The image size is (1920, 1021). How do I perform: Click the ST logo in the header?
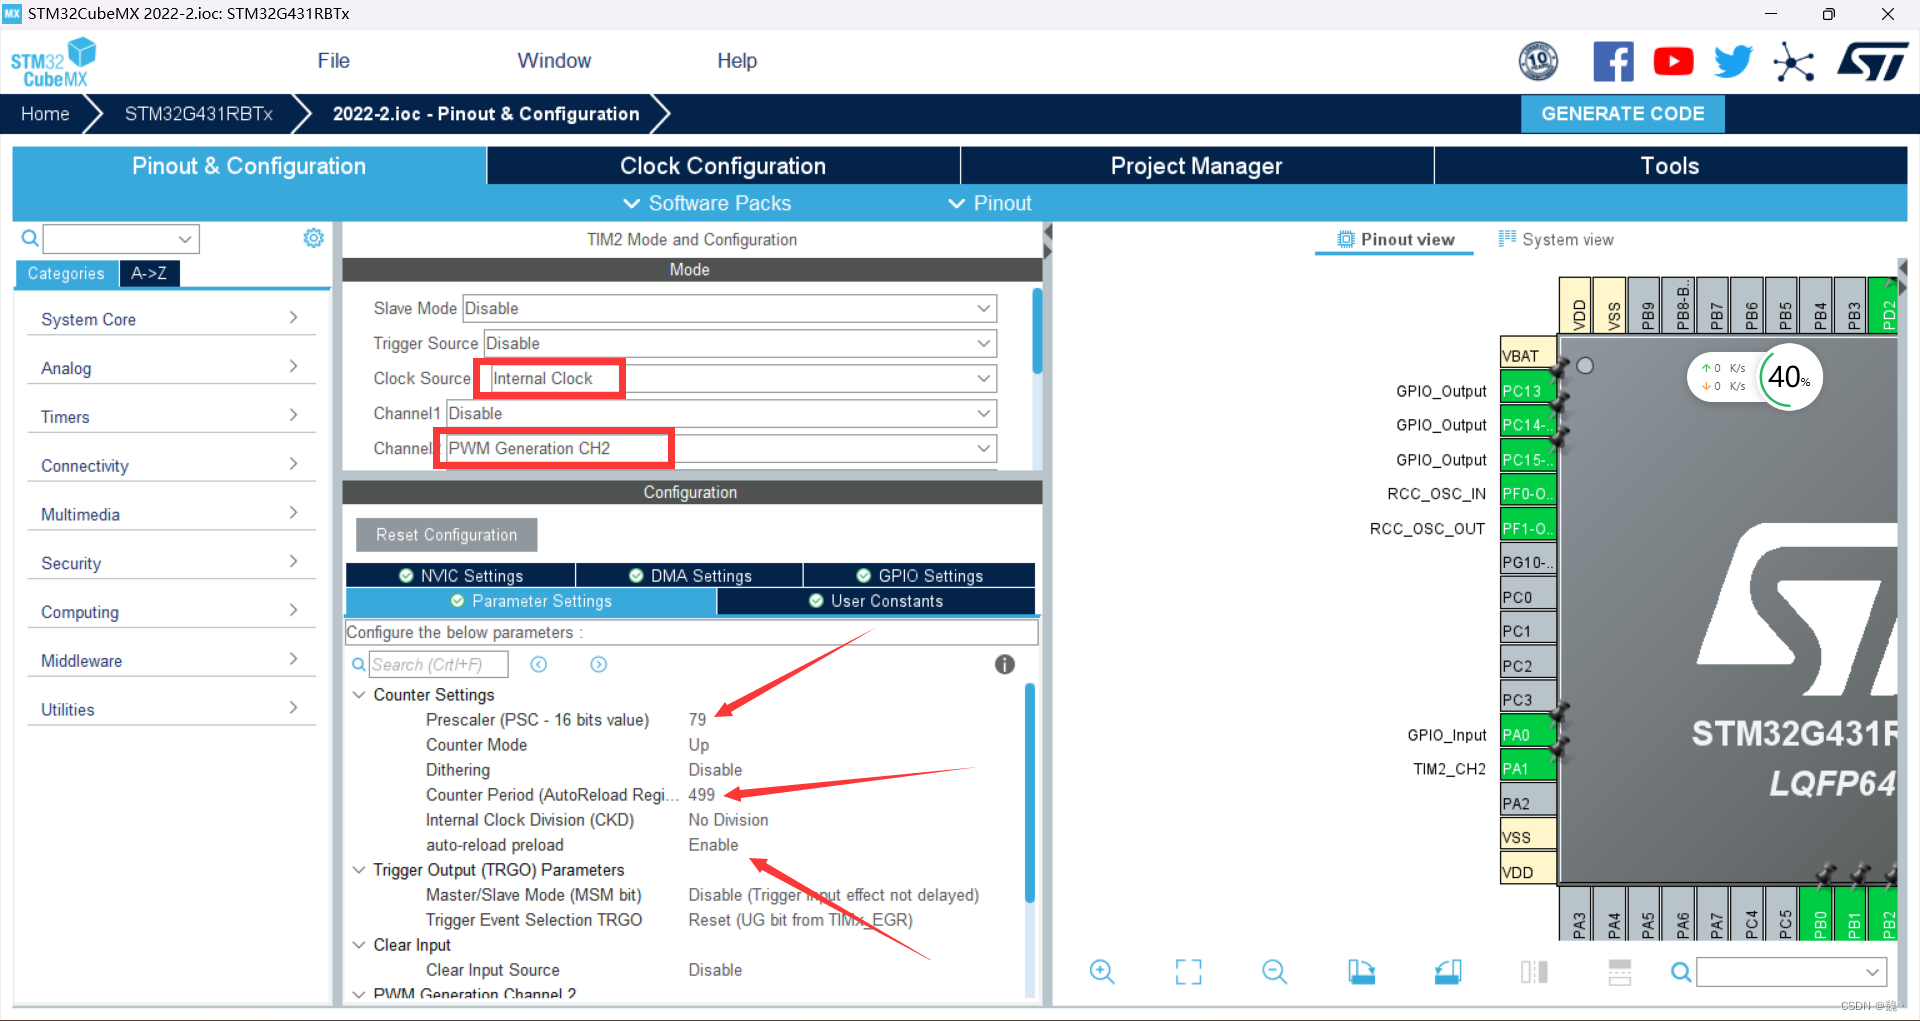pos(1873,62)
